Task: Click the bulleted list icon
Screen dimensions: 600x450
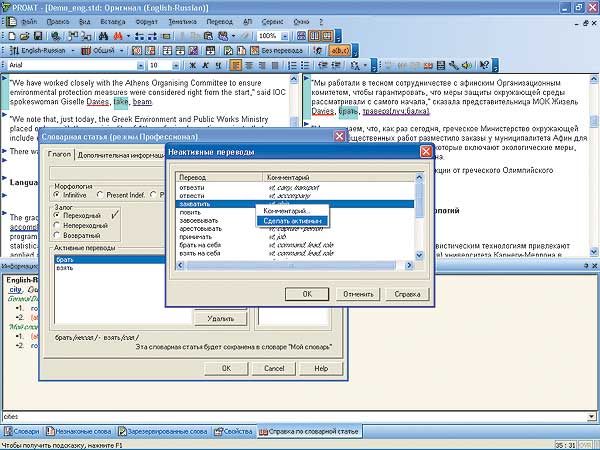Action: 305,65
